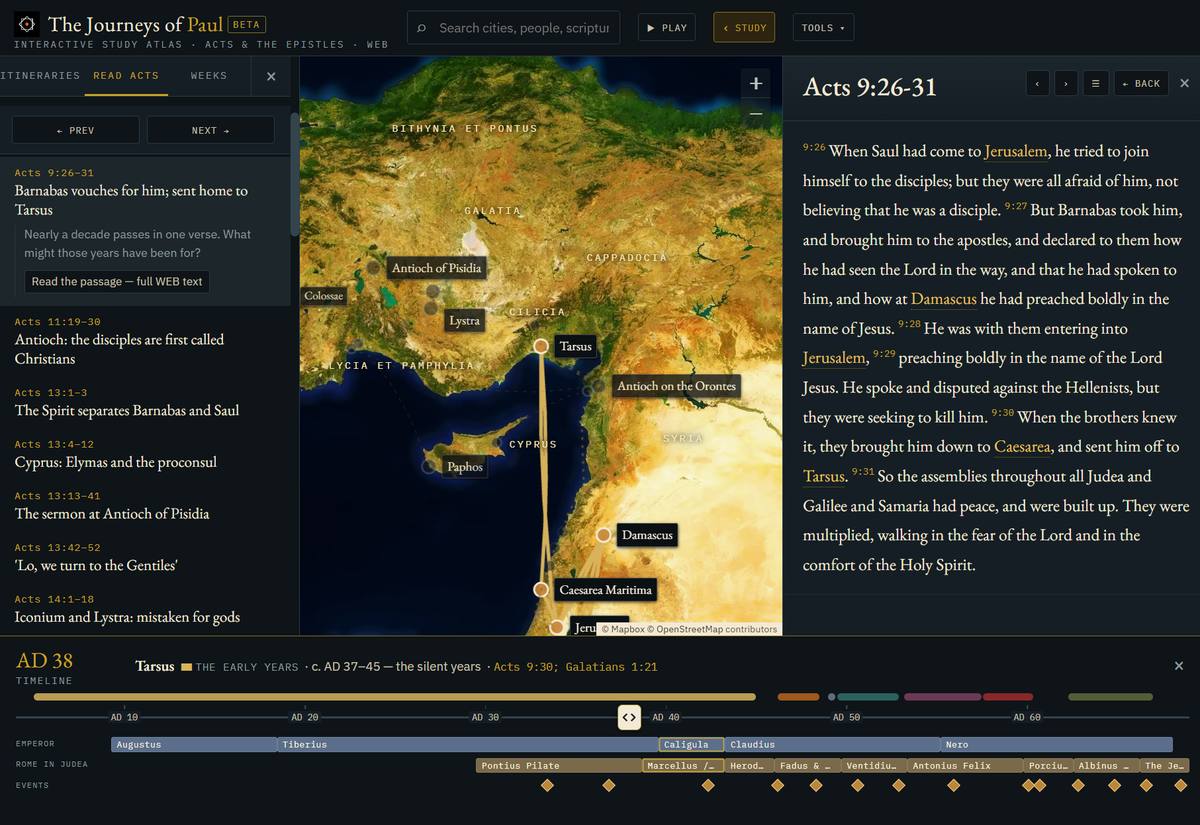The image size is (1200, 825).
Task: Open the Weeks tab
Action: click(209, 76)
